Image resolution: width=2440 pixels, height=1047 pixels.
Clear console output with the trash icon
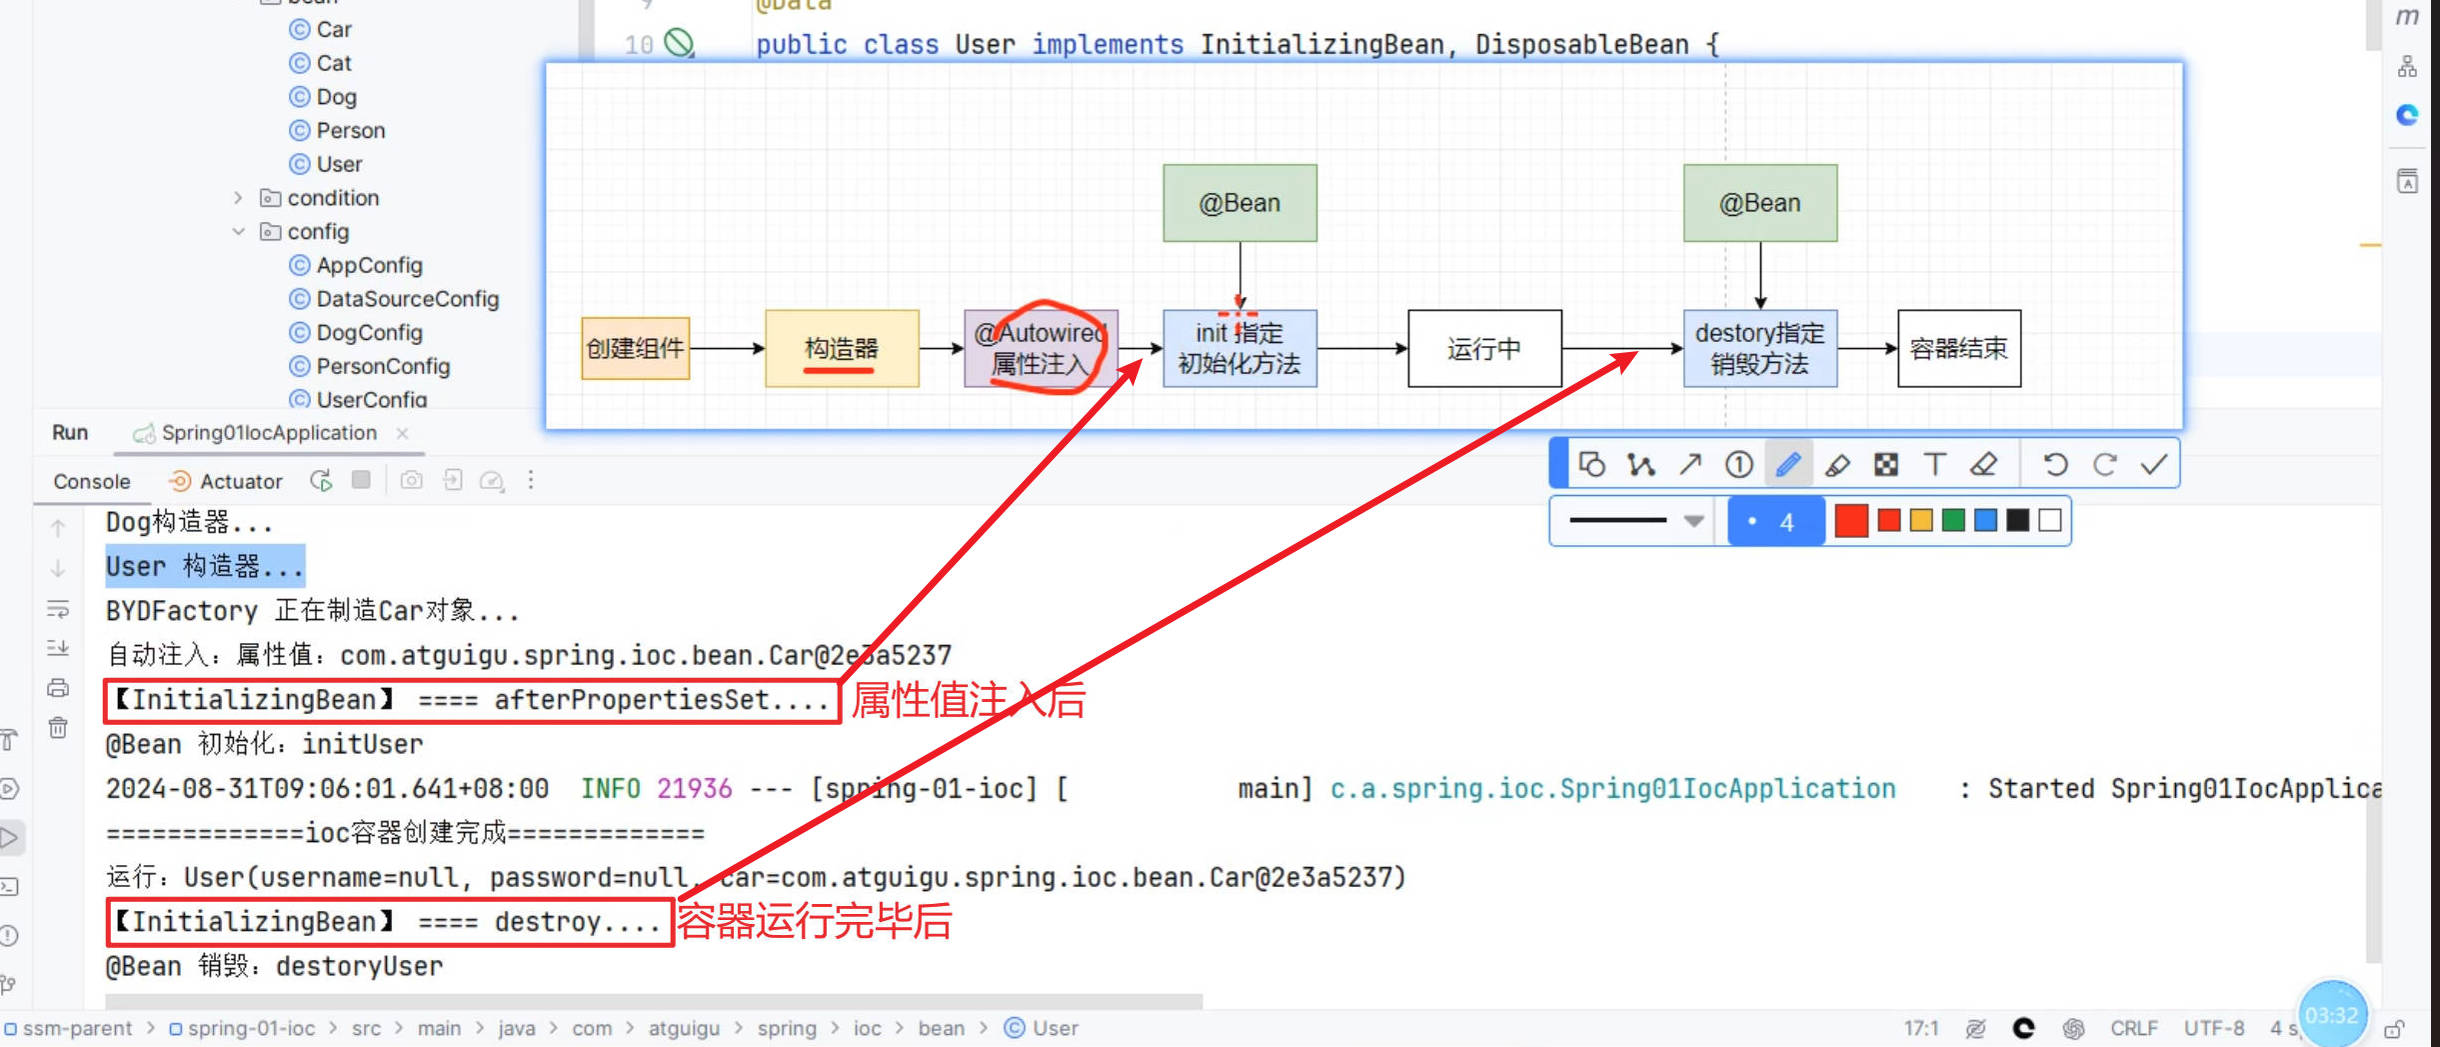pos(58,728)
